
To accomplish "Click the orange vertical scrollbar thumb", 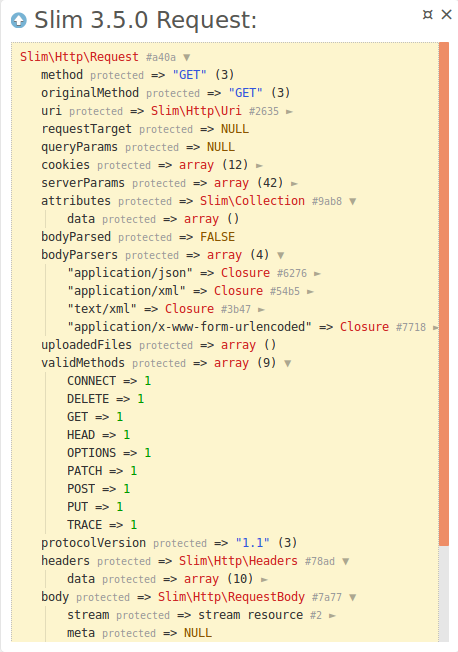I will [x=444, y=293].
